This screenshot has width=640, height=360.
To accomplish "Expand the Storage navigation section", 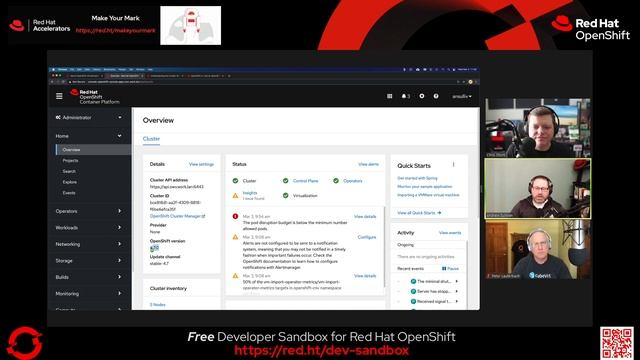I will point(89,260).
